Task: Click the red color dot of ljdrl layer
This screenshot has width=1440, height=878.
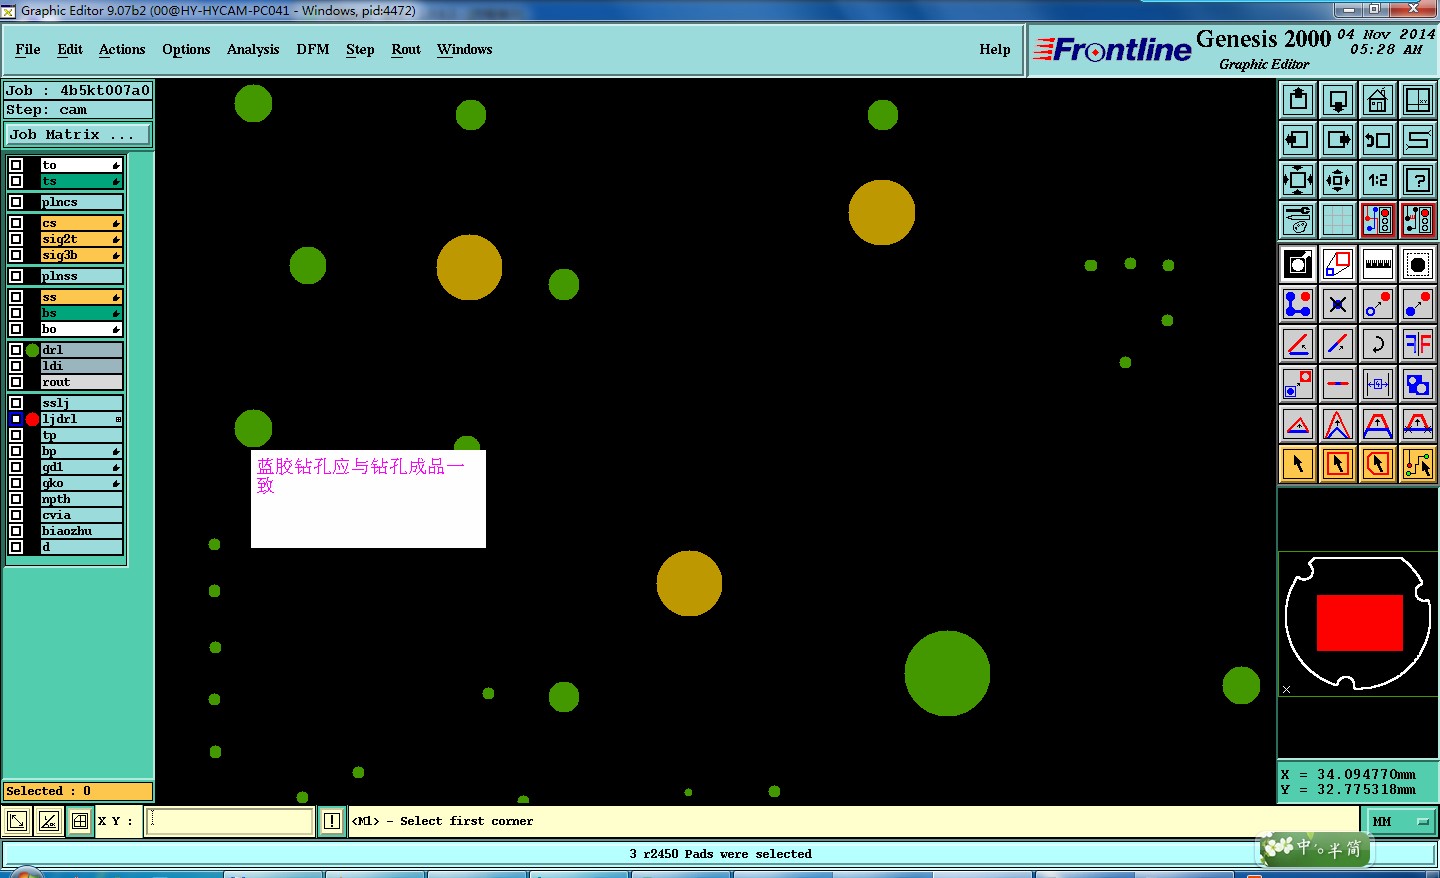Action: pyautogui.click(x=32, y=419)
